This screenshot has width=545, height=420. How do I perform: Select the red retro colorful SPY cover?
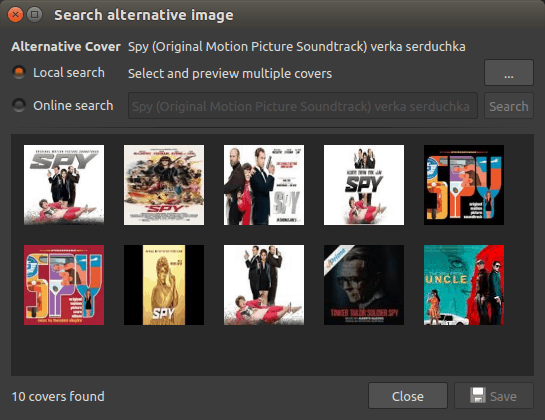coord(64,285)
